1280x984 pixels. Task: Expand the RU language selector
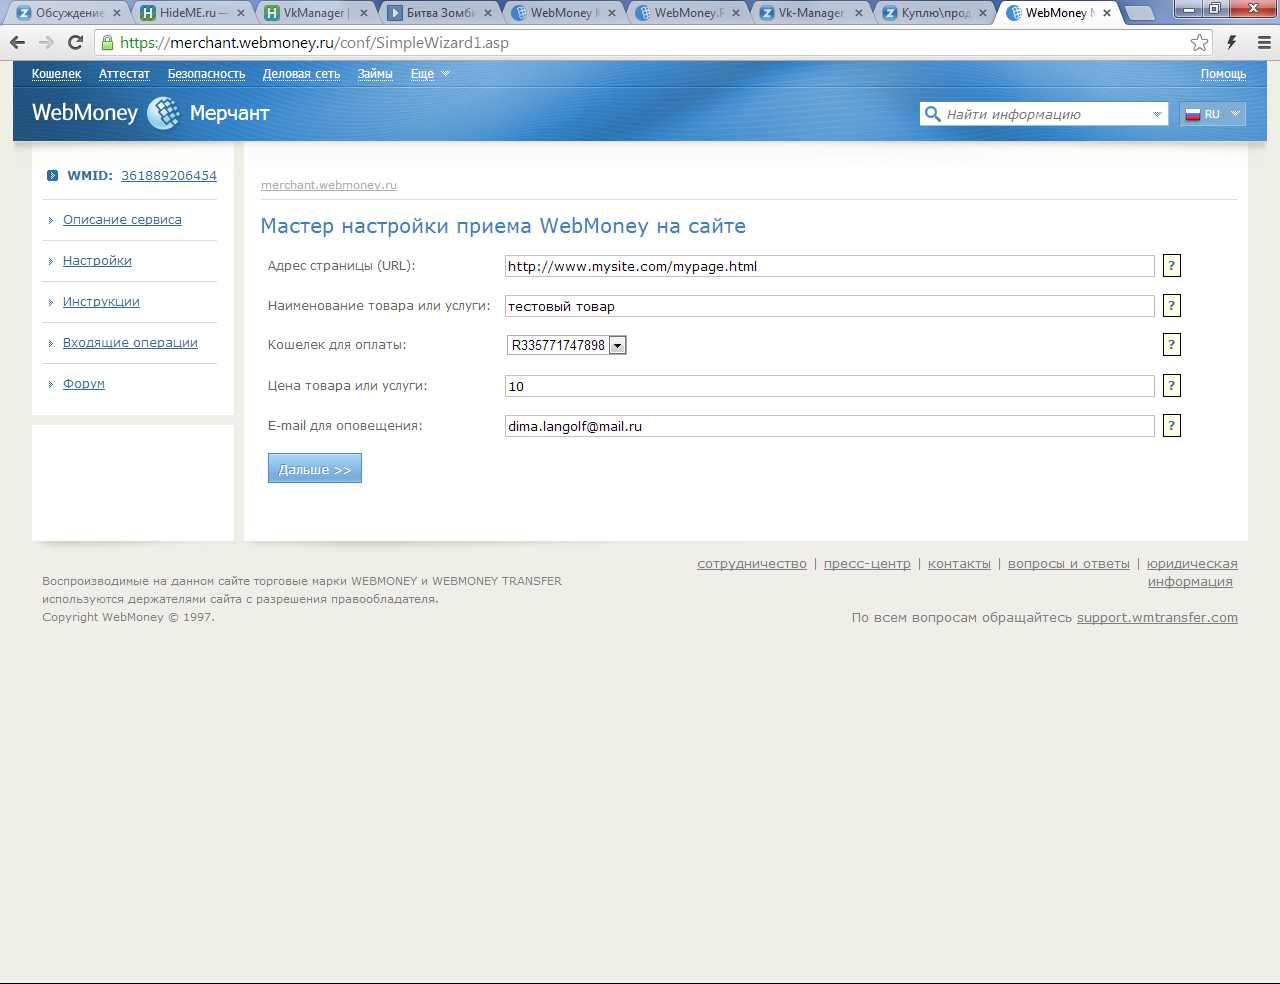(1212, 114)
